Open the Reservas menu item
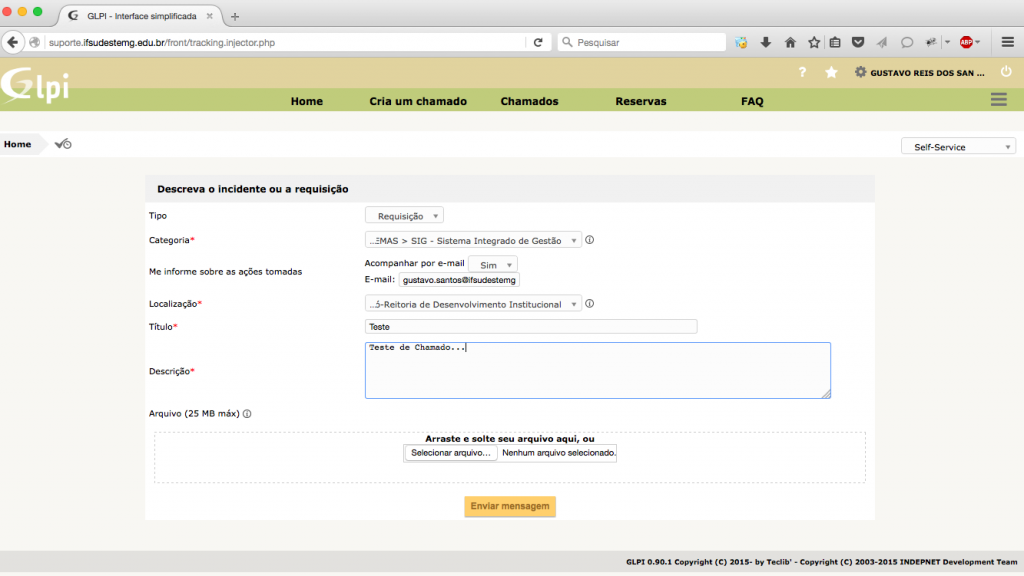Viewport: 1024px width, 576px height. click(640, 101)
